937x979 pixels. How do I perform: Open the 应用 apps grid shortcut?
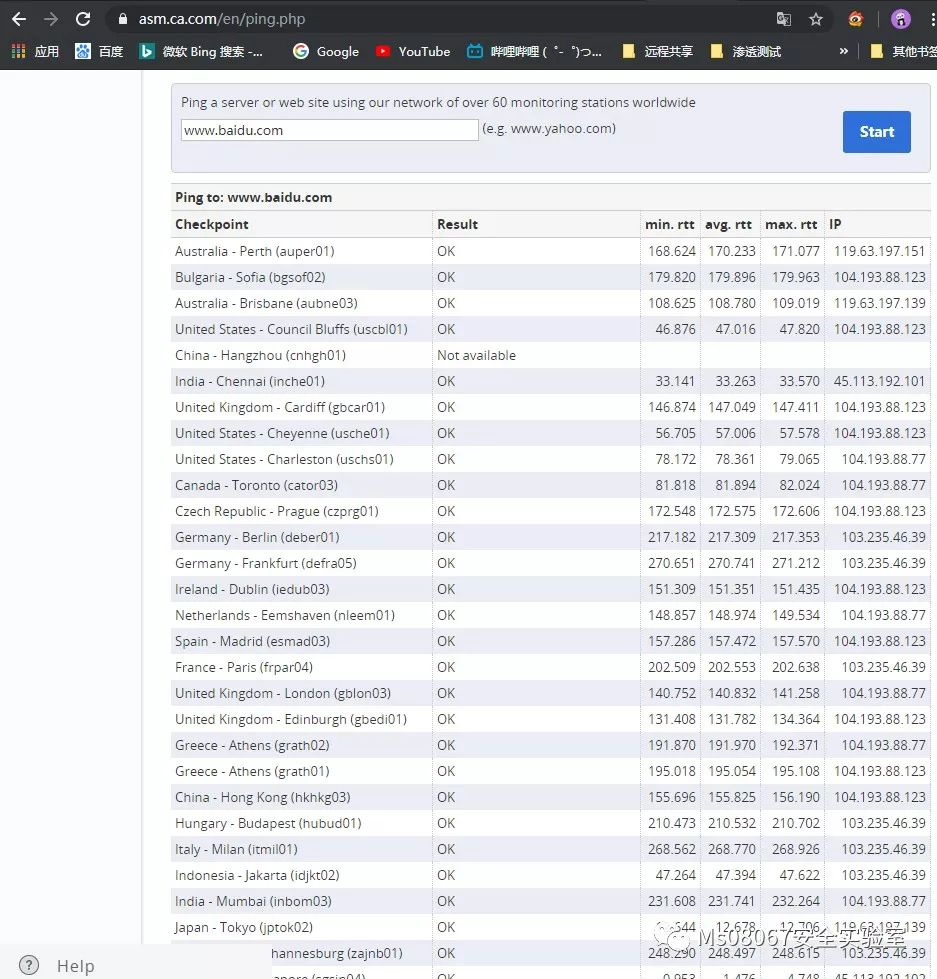pos(35,51)
